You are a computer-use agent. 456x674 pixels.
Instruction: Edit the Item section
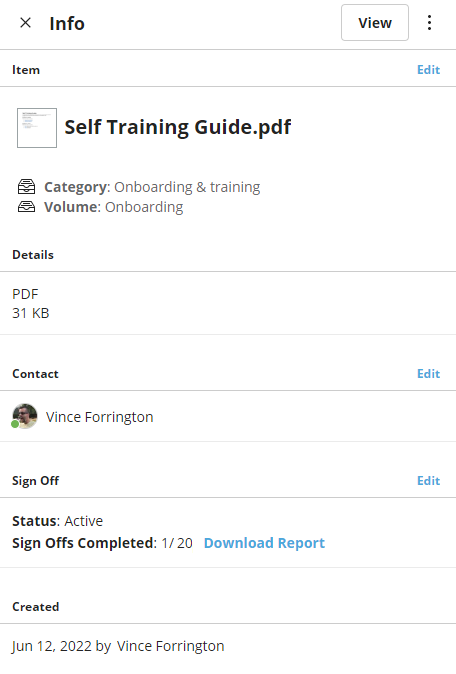point(428,70)
